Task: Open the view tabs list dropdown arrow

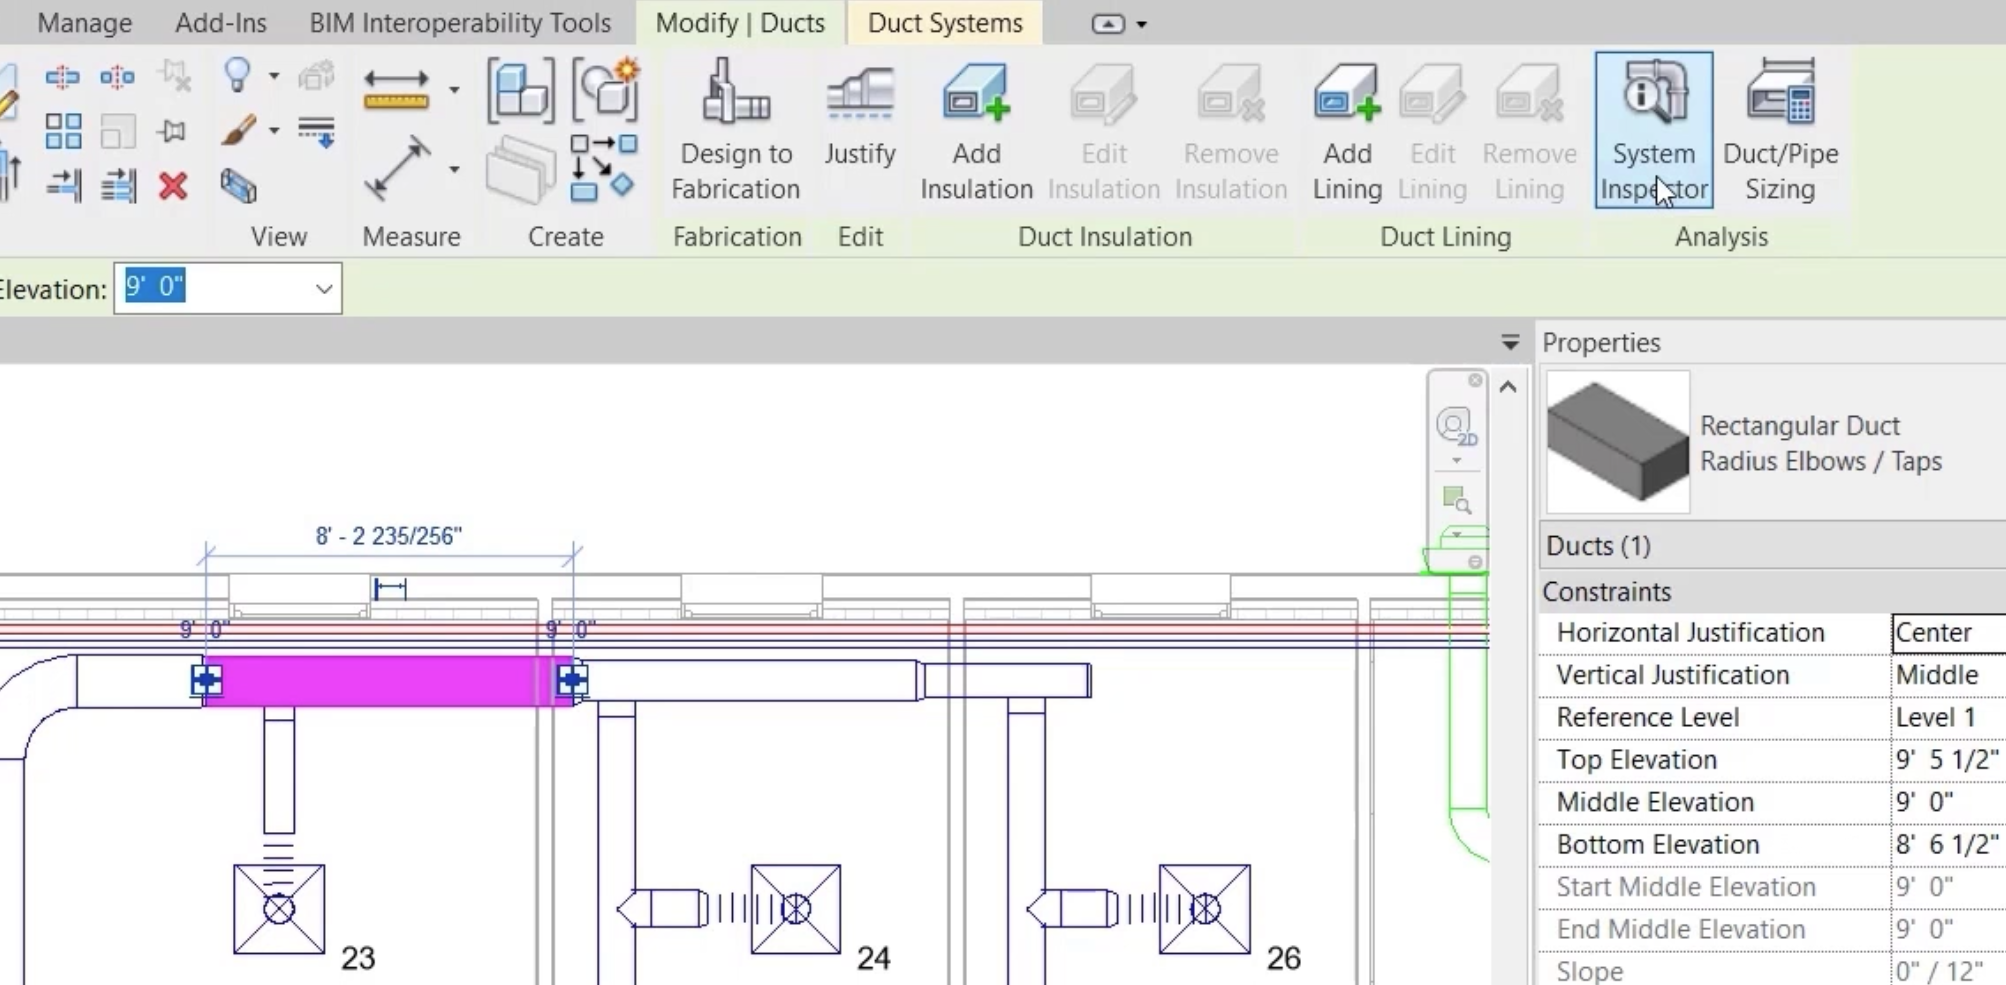Action: pos(1510,343)
